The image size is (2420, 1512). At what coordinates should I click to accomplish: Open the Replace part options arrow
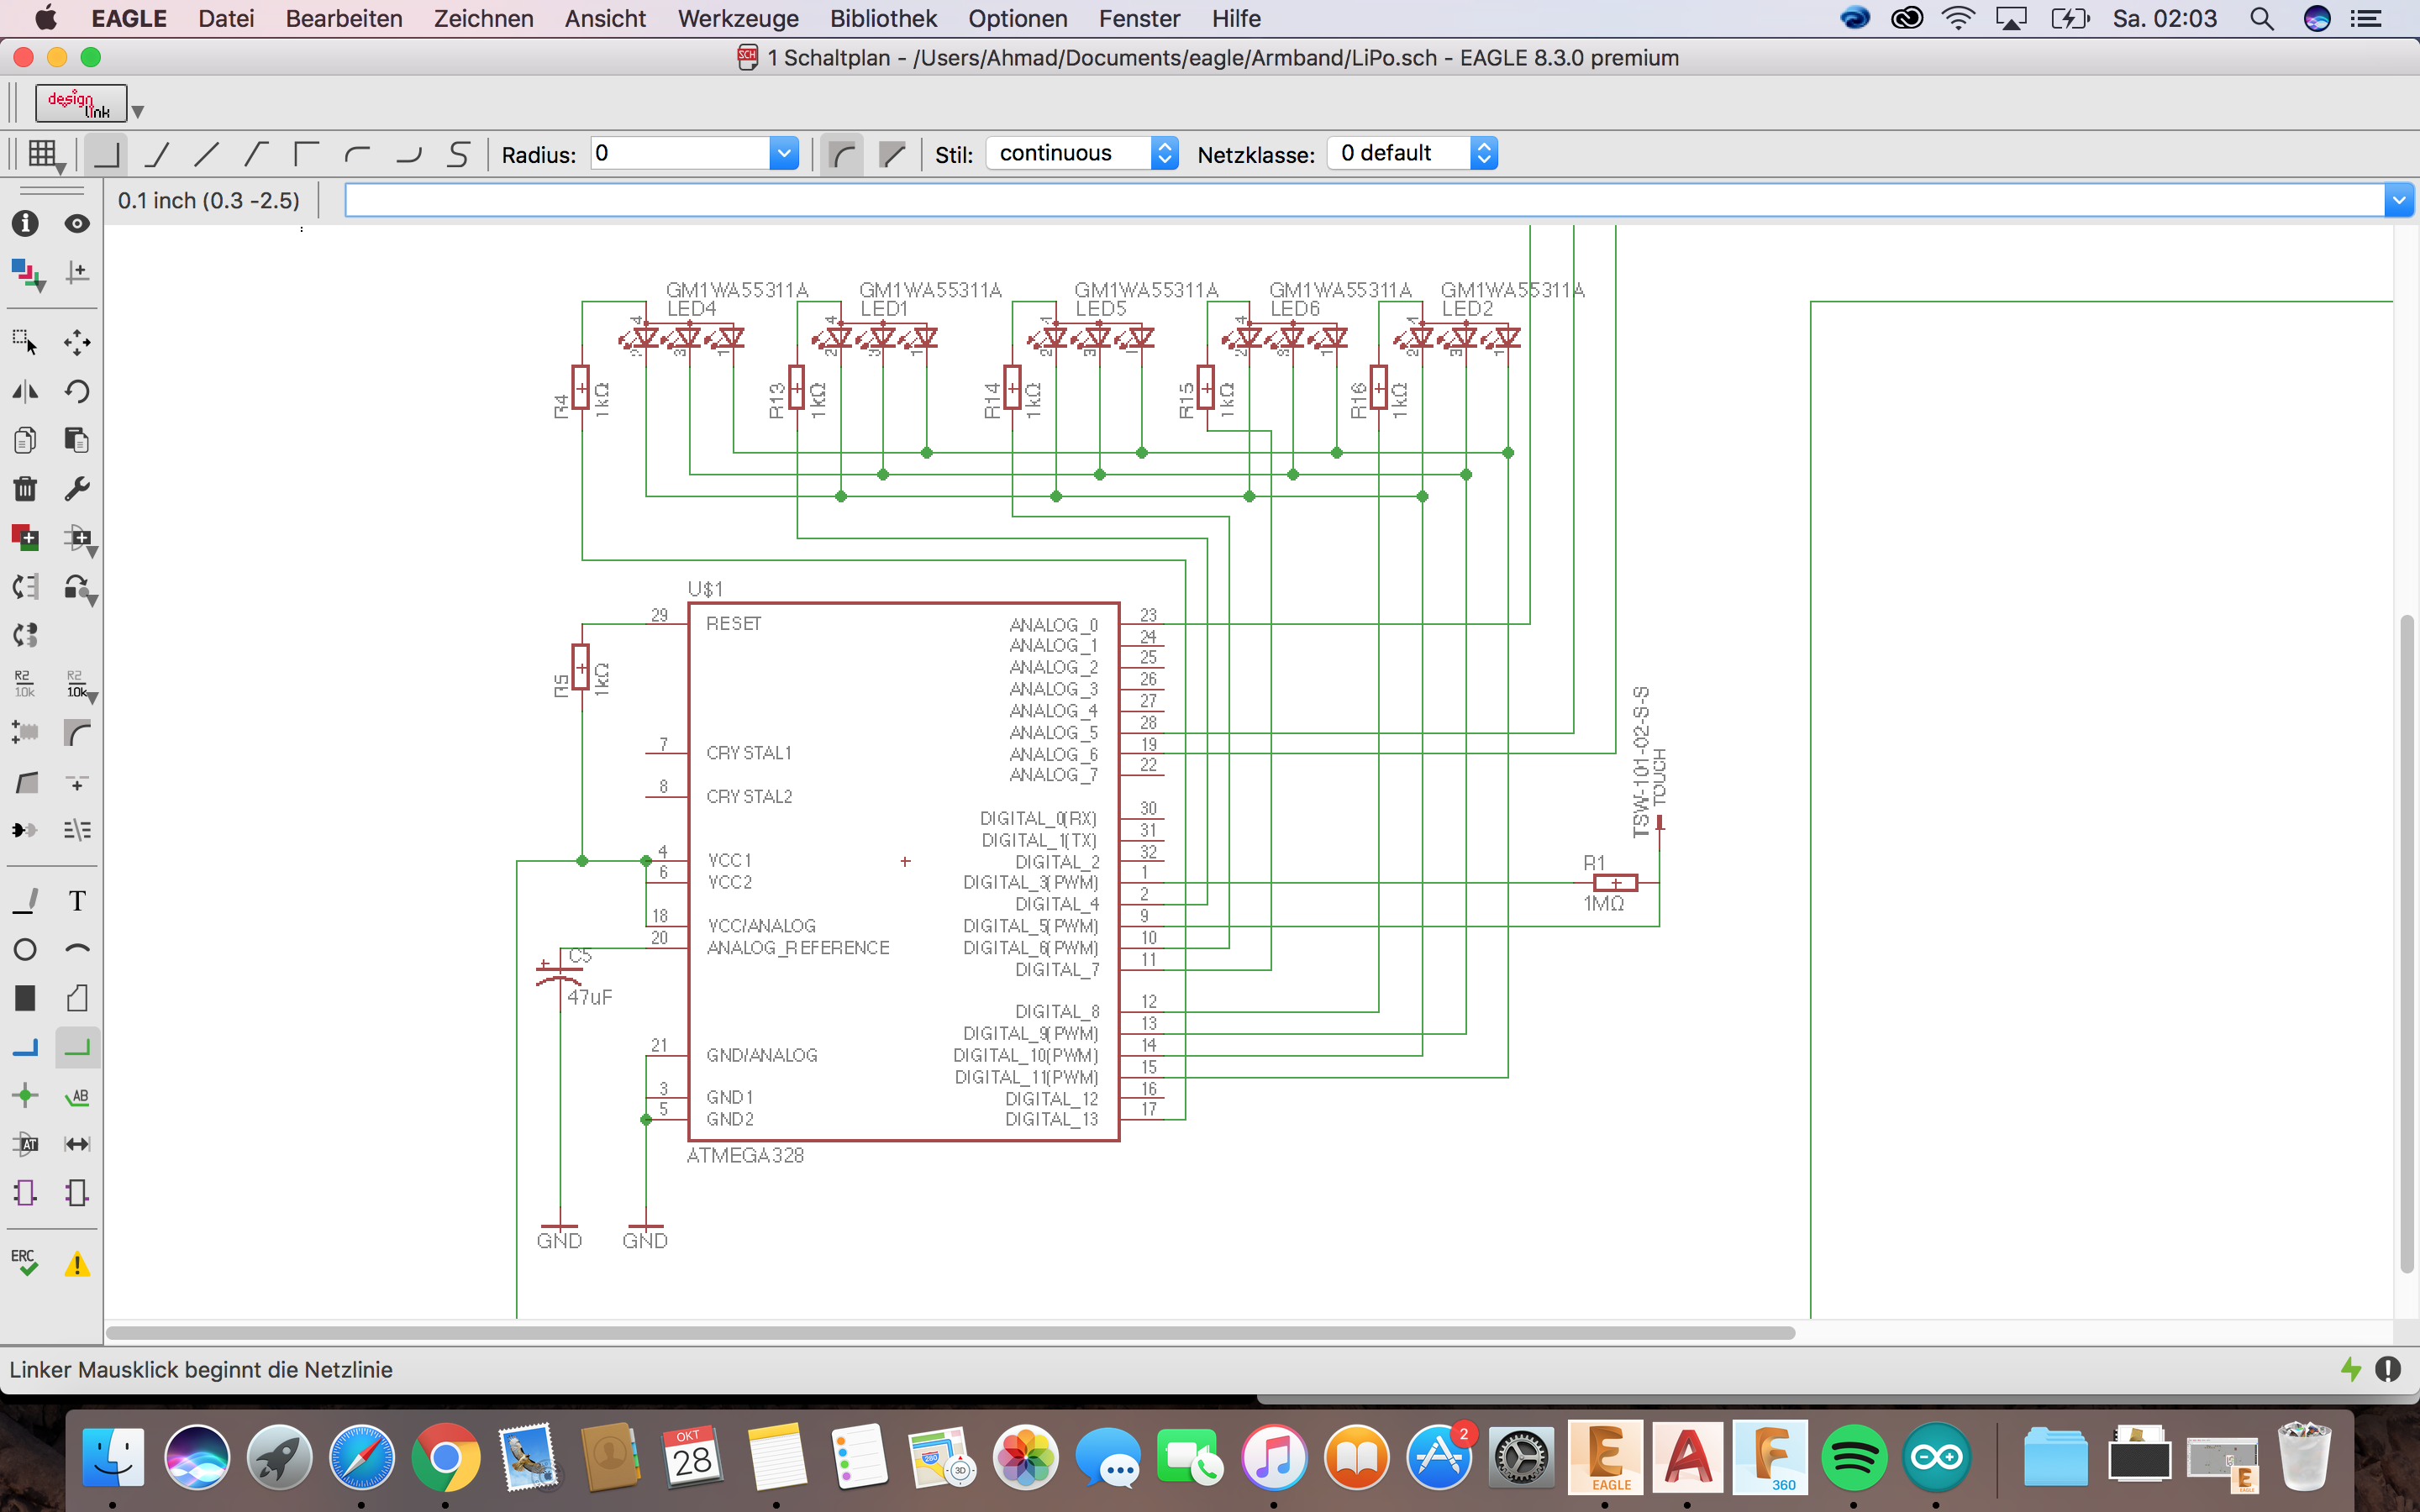coord(92,600)
